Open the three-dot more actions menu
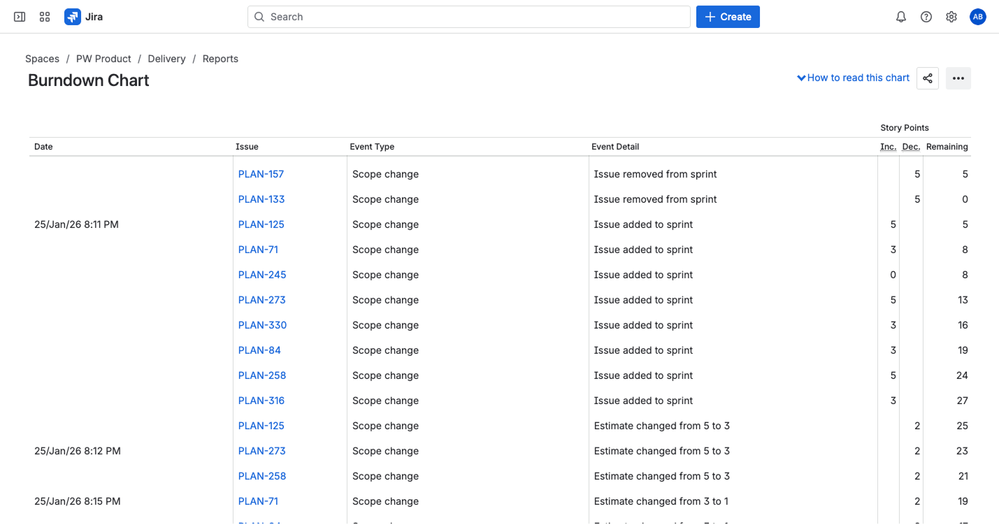 pos(958,78)
